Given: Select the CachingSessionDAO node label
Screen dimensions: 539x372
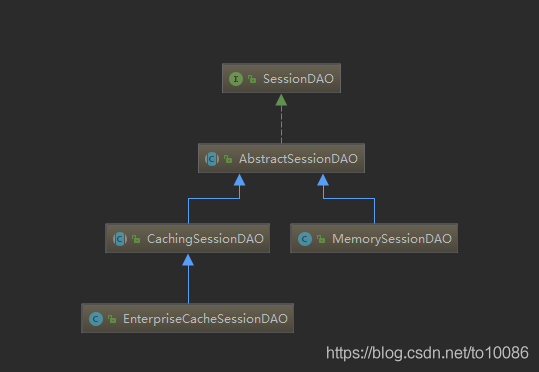Looking at the screenshot, I should [205, 239].
